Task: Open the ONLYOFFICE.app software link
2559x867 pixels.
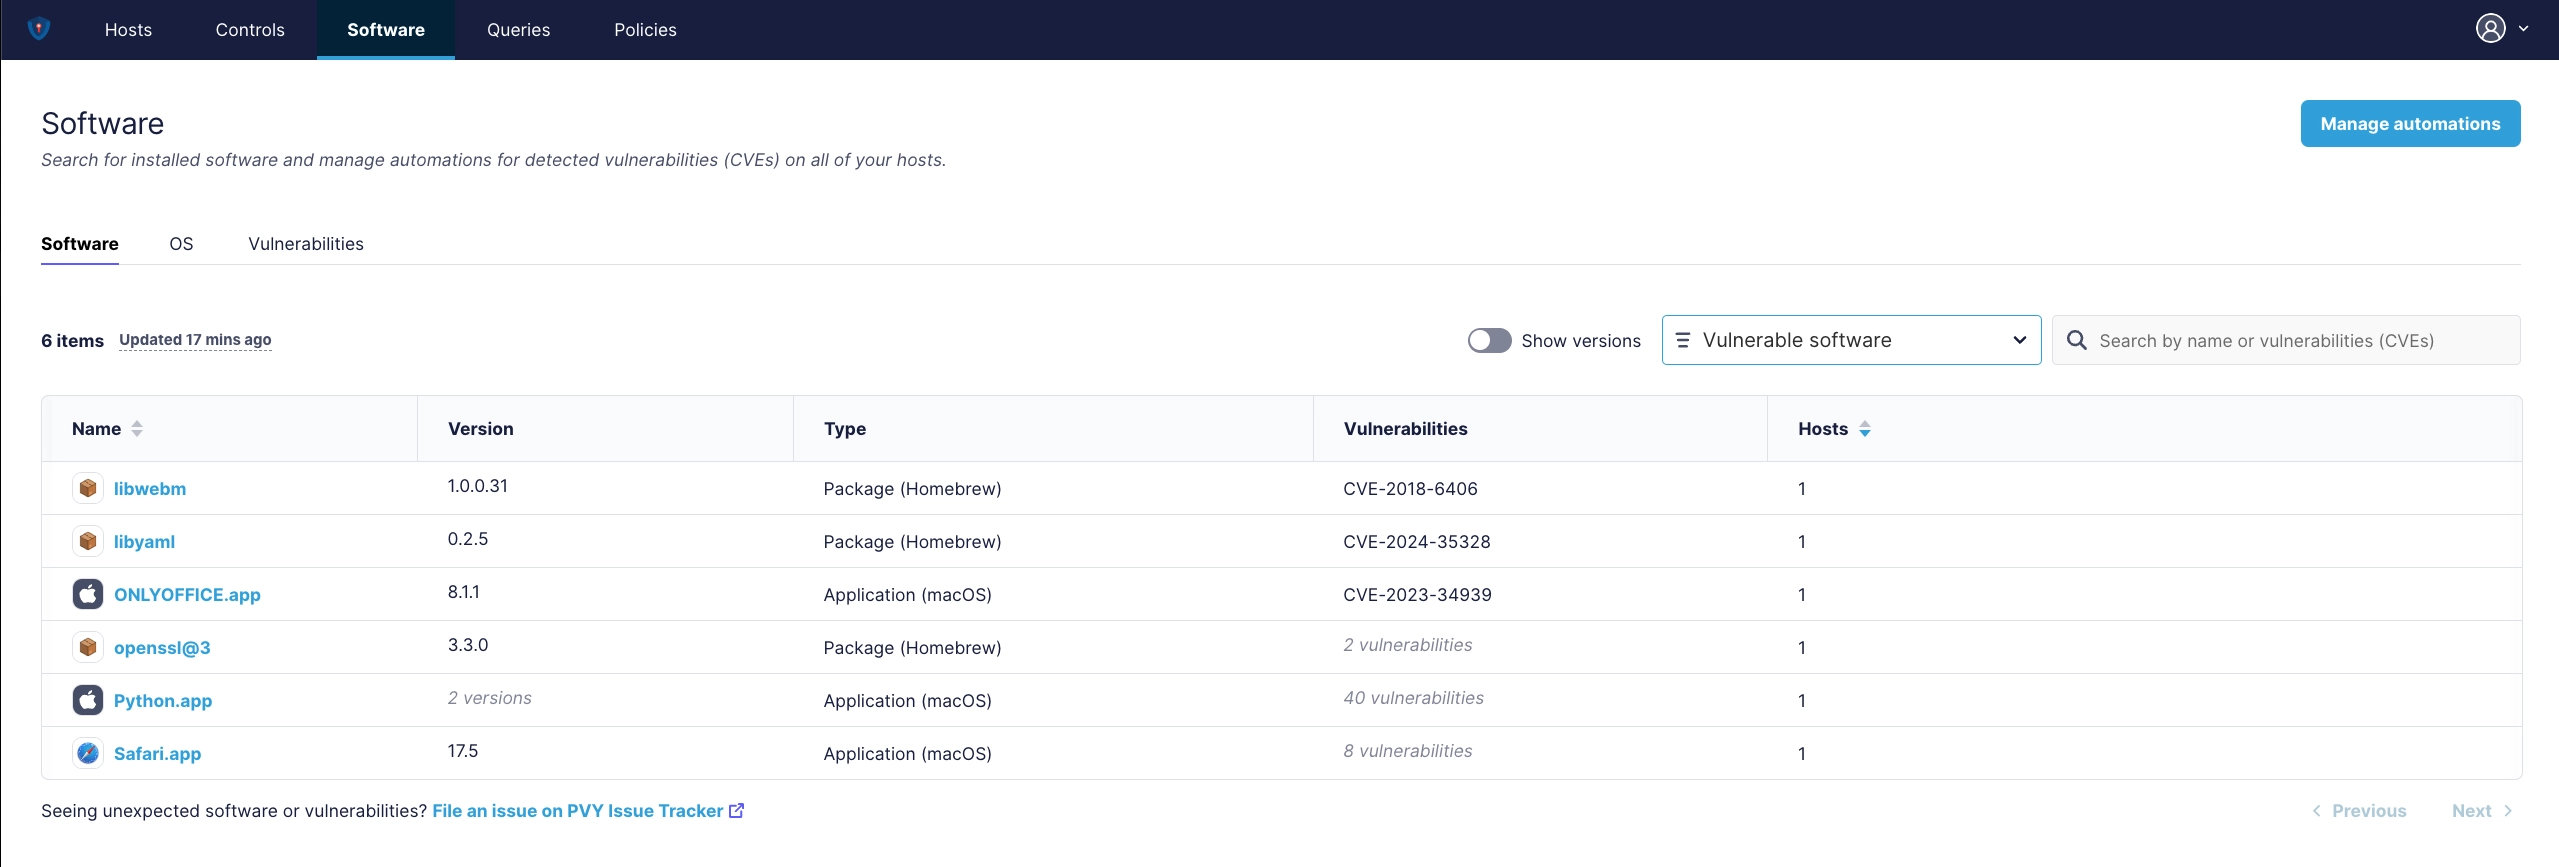Action: click(x=187, y=594)
